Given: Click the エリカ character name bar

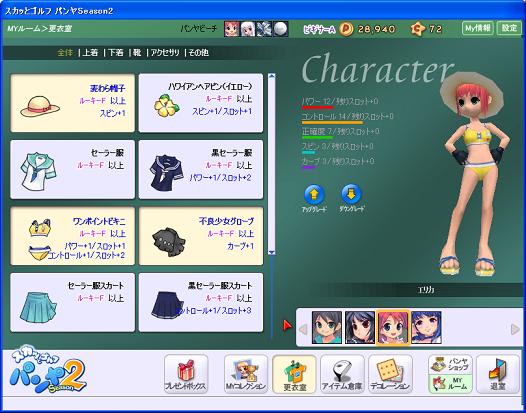Looking at the screenshot, I should [426, 290].
